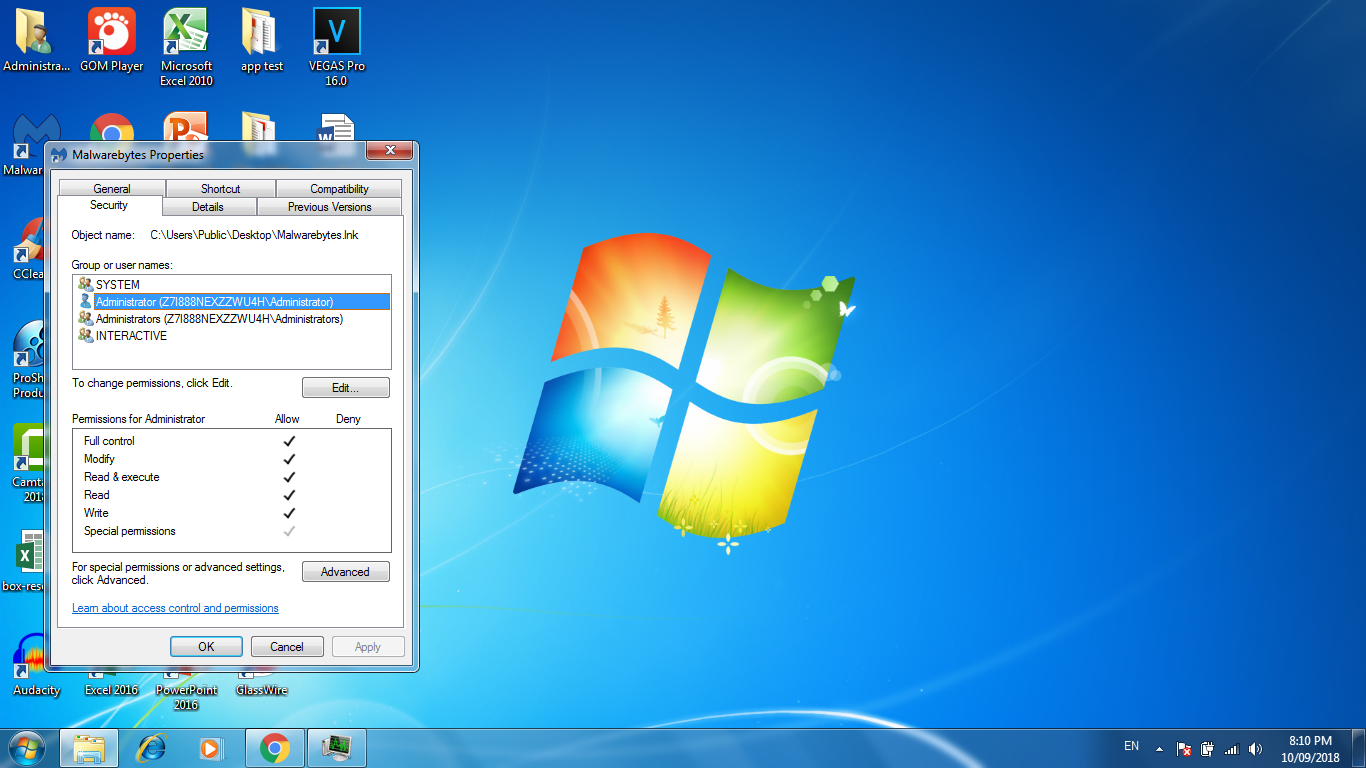Open the clock showing 8:10 PM
This screenshot has width=1366, height=768.
1310,749
